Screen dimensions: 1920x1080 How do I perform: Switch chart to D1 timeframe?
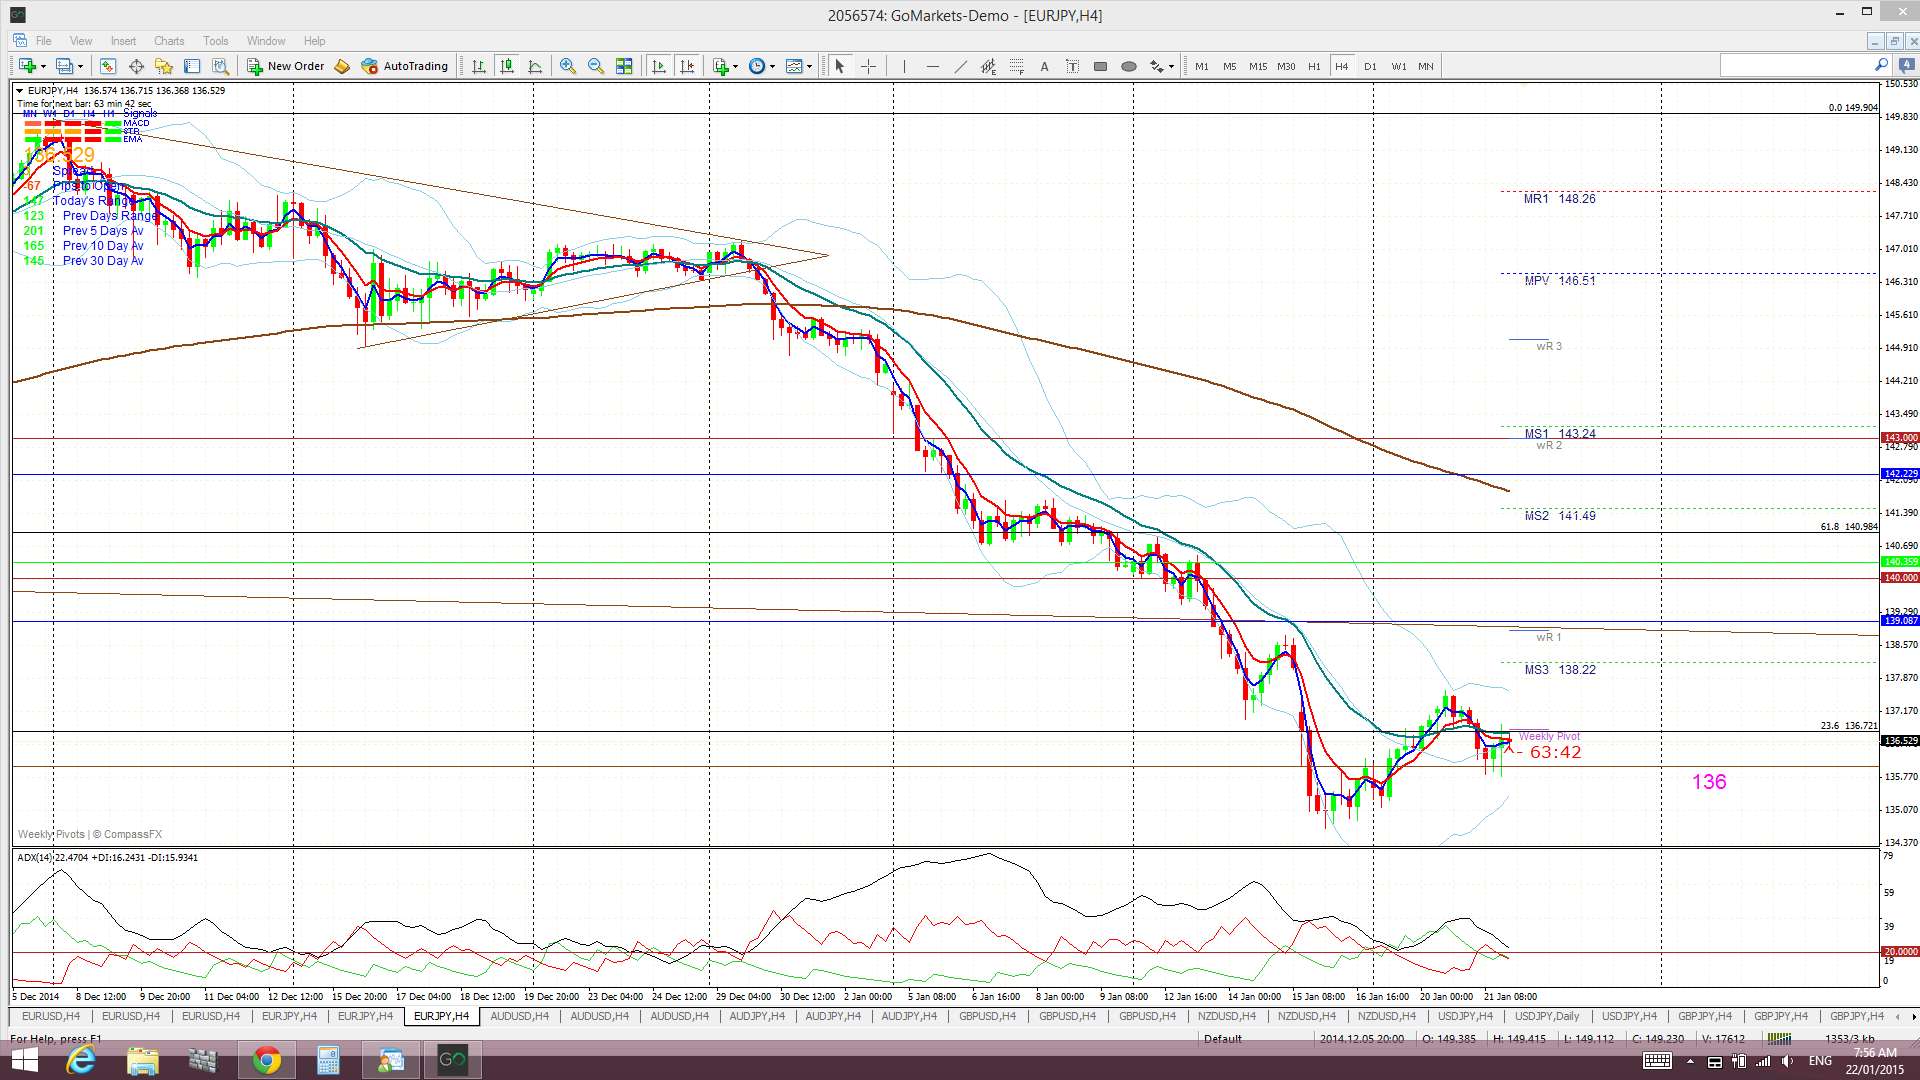[x=1370, y=66]
